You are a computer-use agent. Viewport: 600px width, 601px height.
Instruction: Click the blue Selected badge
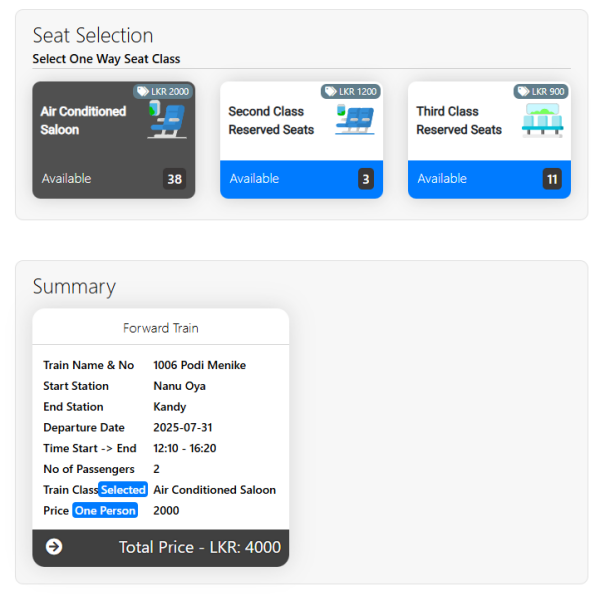pos(123,489)
